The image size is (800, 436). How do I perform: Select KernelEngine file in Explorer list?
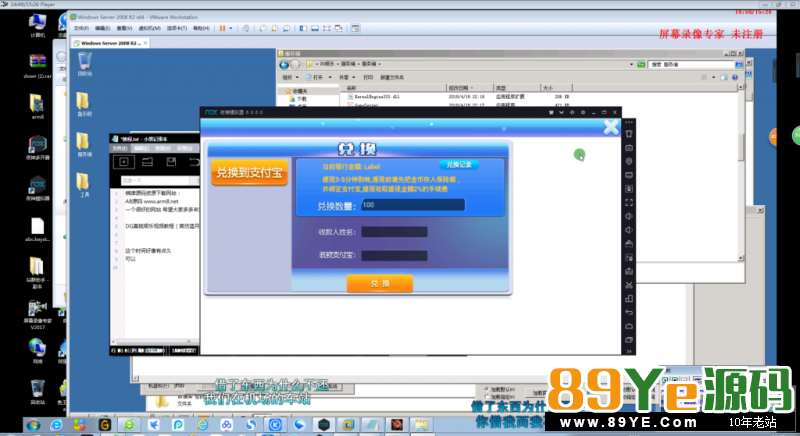click(x=377, y=96)
